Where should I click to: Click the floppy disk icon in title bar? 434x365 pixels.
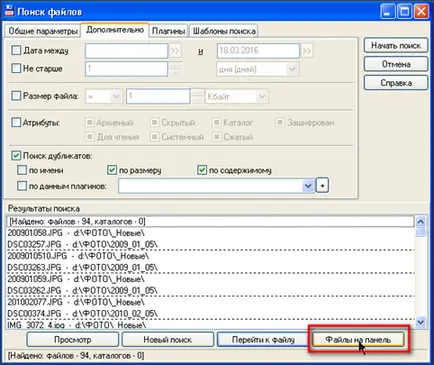9,11
